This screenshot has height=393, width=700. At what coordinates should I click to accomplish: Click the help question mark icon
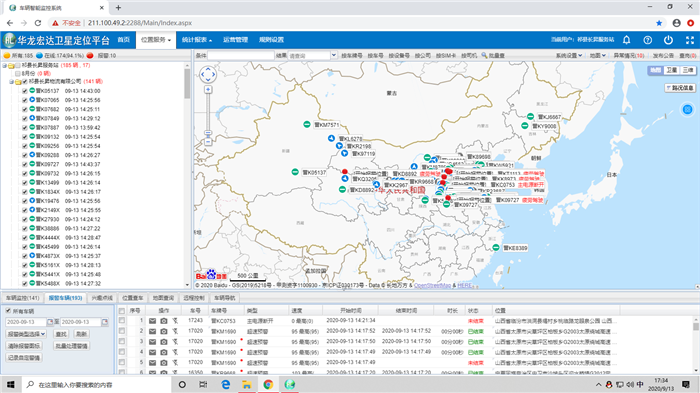click(647, 40)
